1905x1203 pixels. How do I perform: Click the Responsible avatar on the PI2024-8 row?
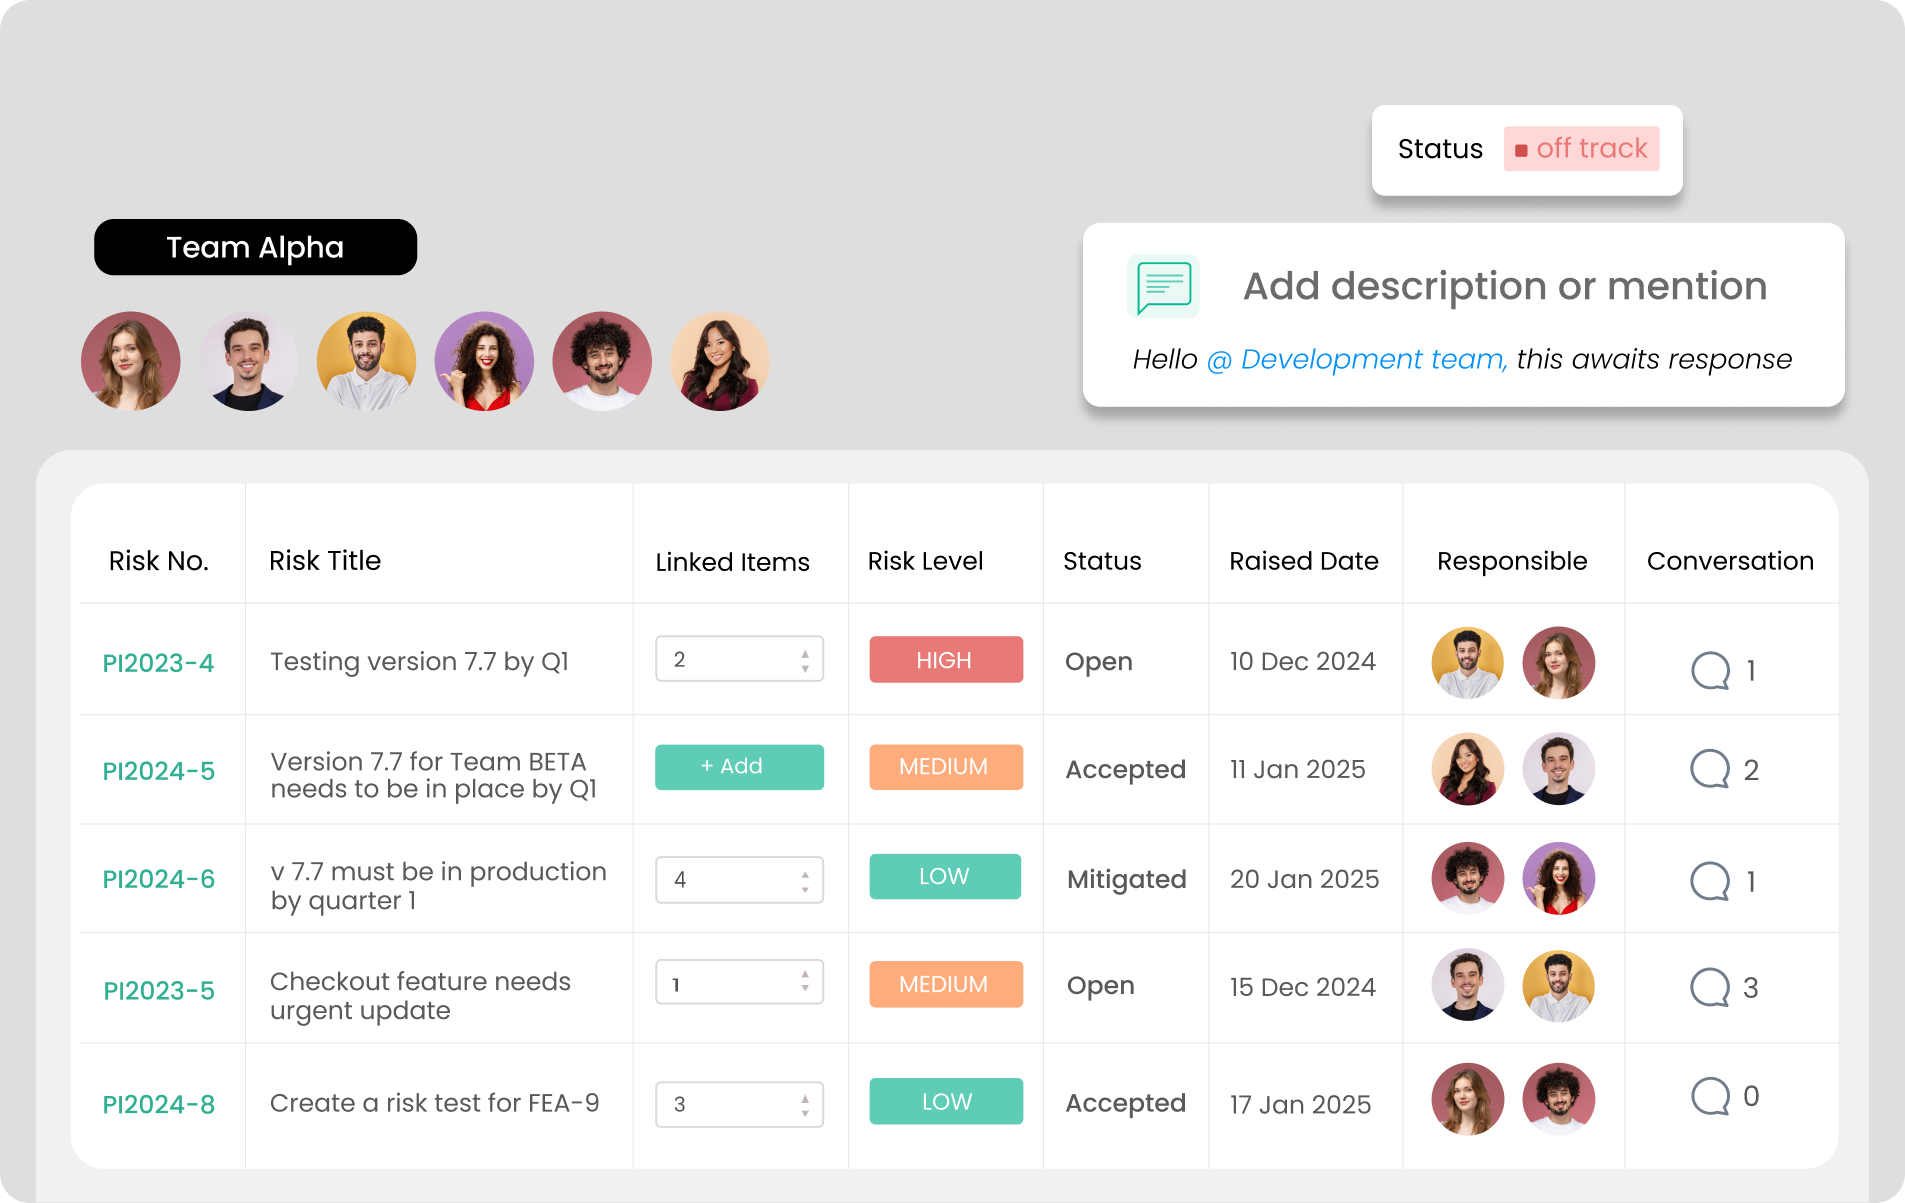pyautogui.click(x=1467, y=1098)
